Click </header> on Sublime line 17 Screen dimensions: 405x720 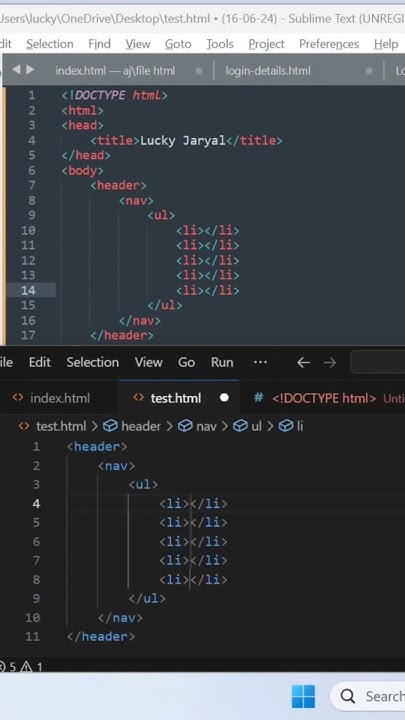click(x=122, y=335)
